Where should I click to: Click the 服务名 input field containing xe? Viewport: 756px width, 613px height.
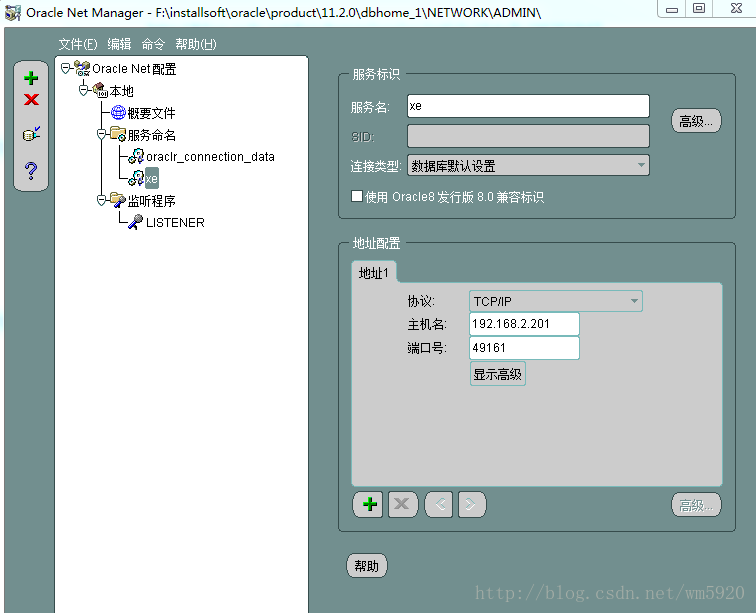(x=528, y=106)
